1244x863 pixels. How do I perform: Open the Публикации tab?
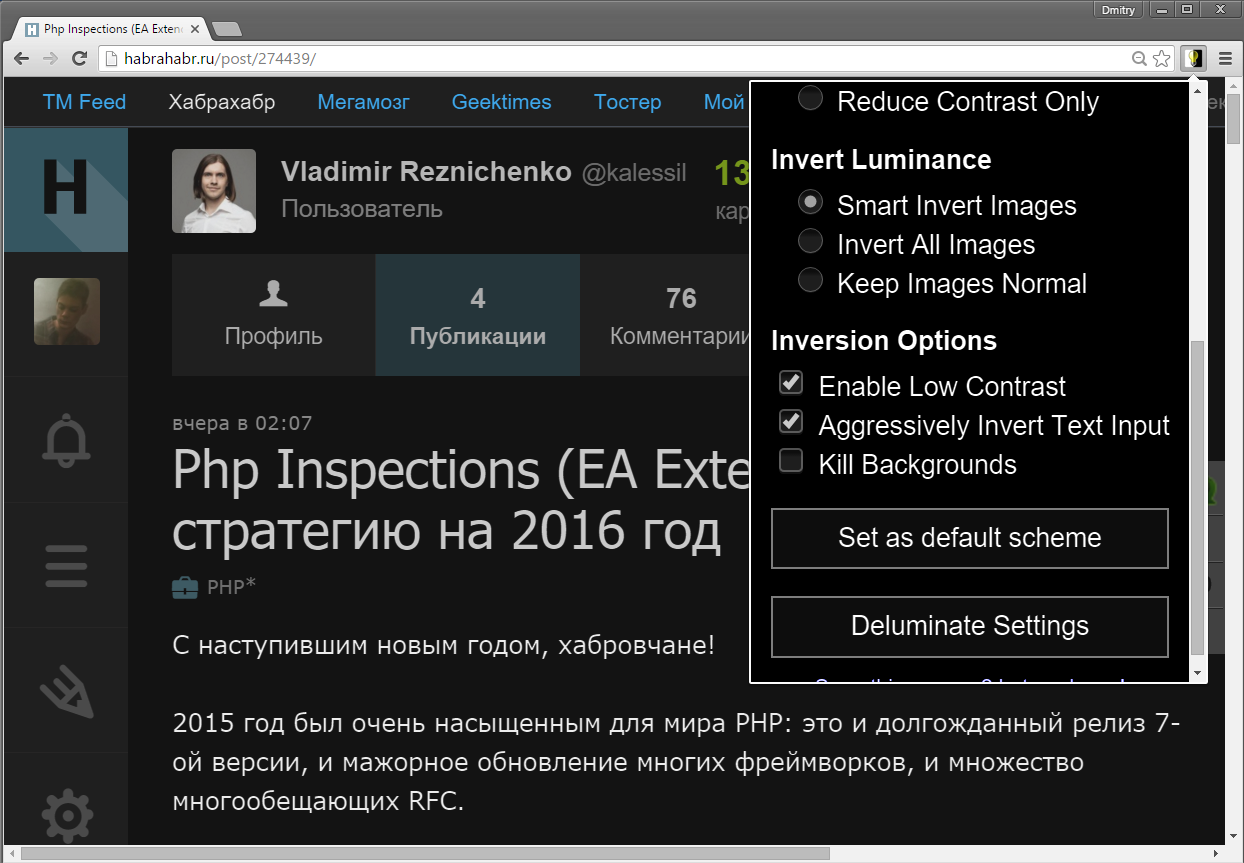[x=477, y=315]
